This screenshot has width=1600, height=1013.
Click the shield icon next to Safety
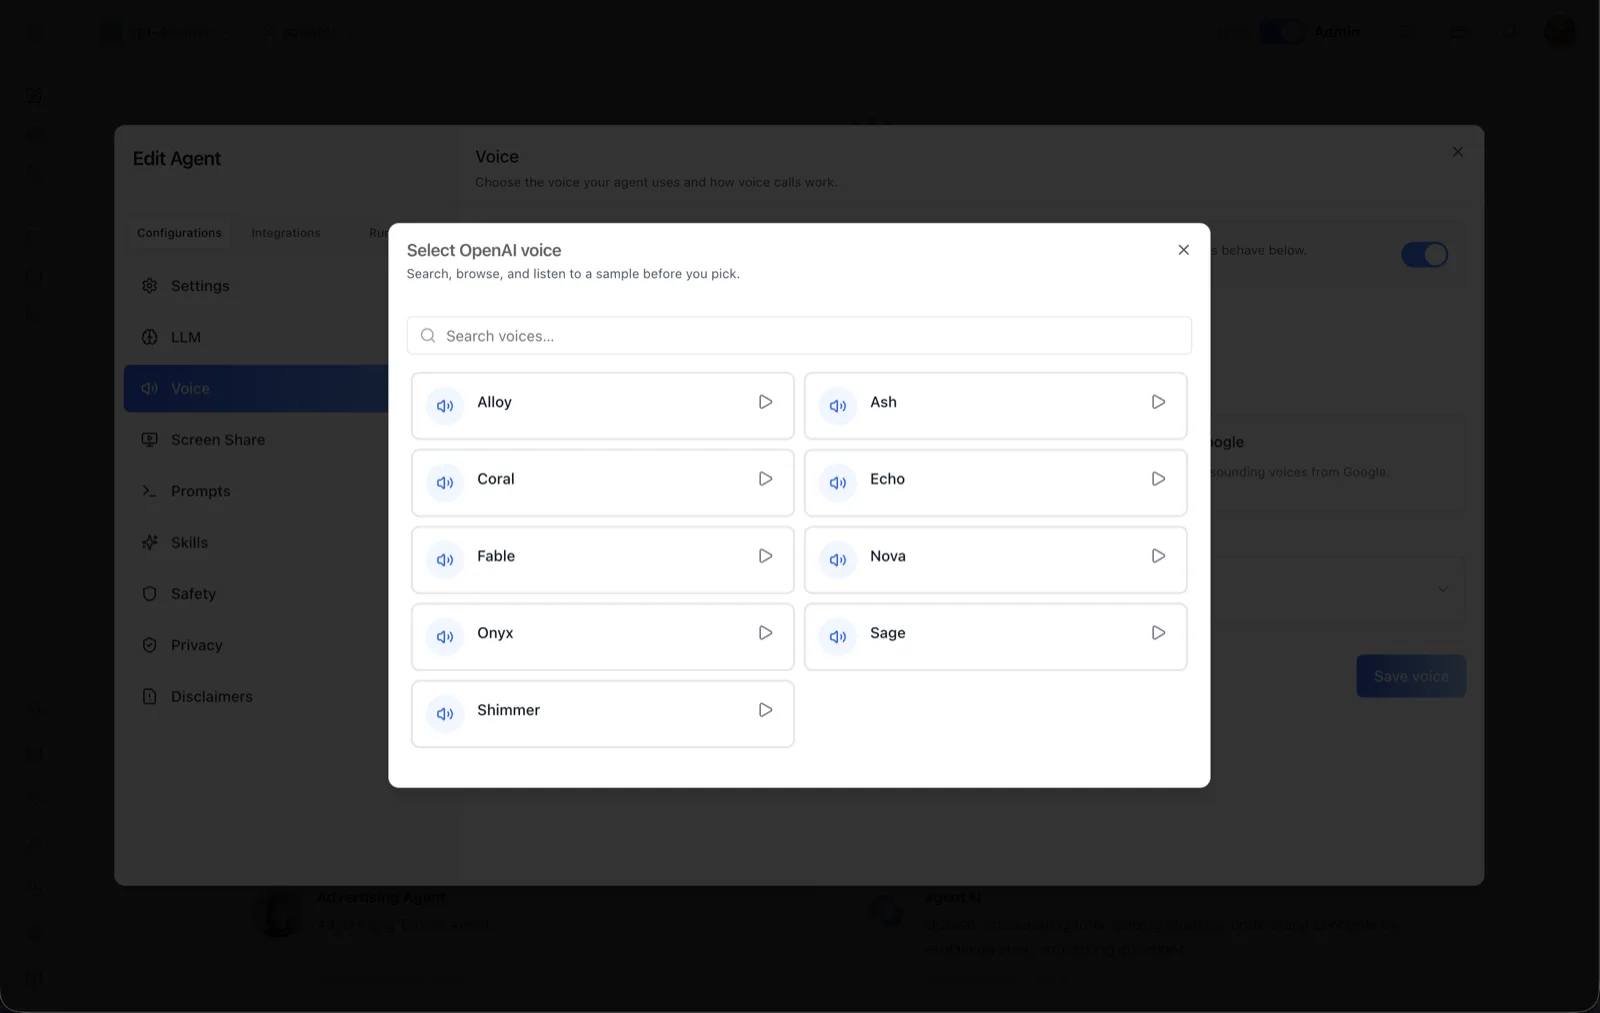(x=150, y=594)
